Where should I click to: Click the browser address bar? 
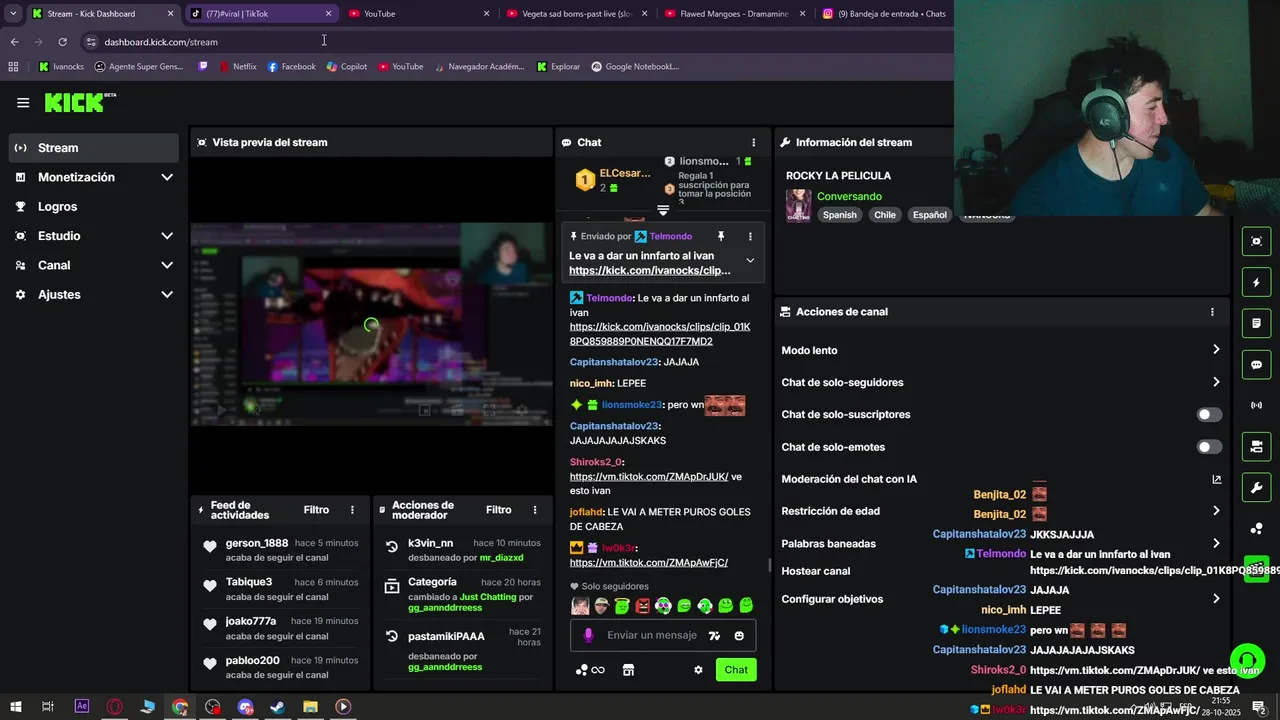pyautogui.click(x=515, y=42)
